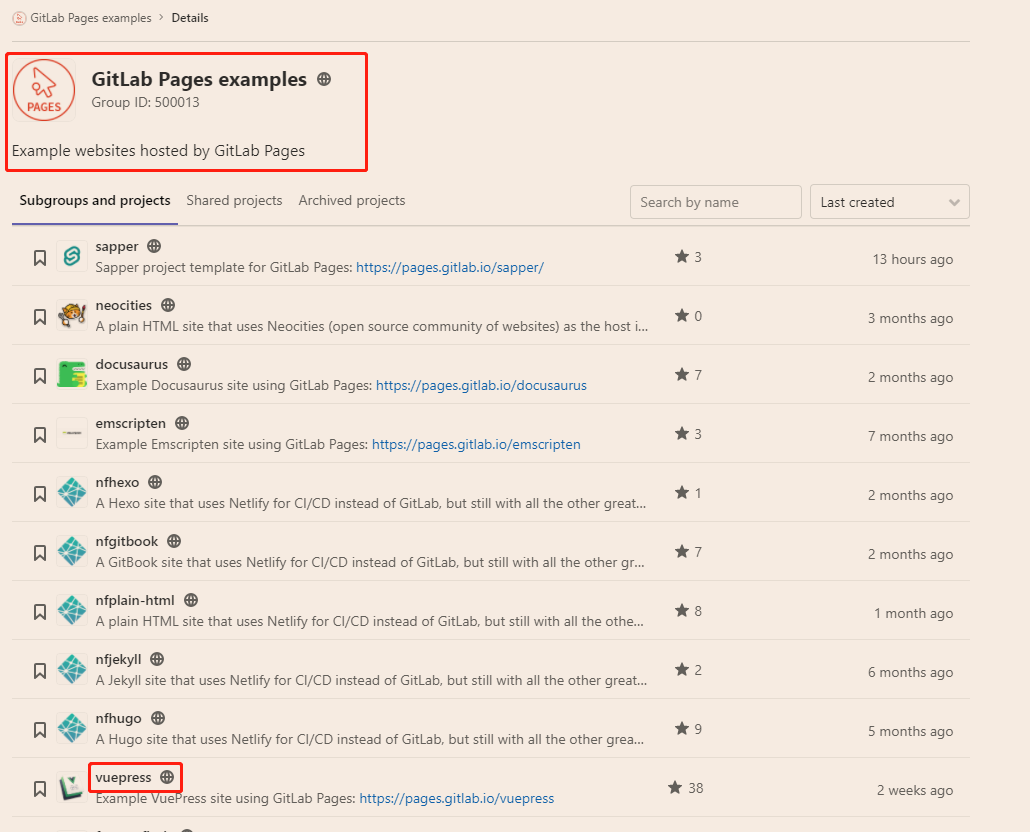The width and height of the screenshot is (1030, 832).
Task: Click the globe visibility icon next to nfgitbook
Action: coord(174,541)
